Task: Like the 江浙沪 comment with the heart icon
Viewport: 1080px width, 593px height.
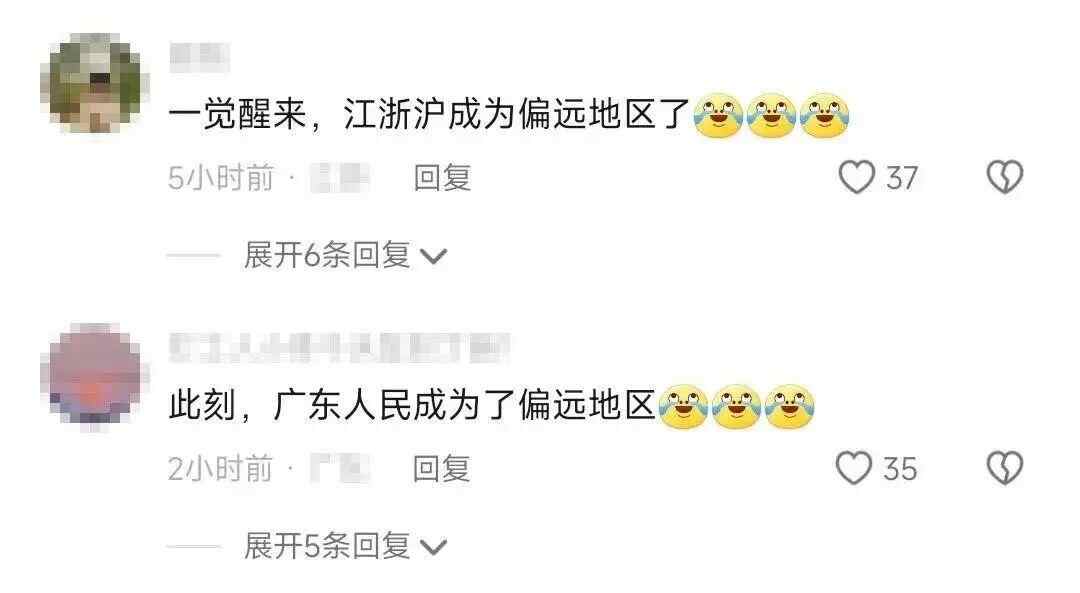Action: click(x=857, y=177)
